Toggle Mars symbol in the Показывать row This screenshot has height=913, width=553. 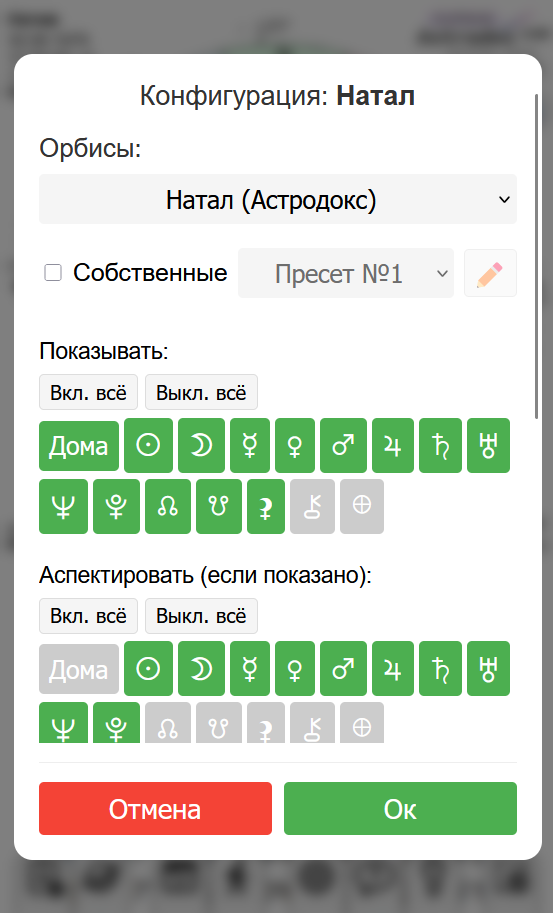[343, 445]
